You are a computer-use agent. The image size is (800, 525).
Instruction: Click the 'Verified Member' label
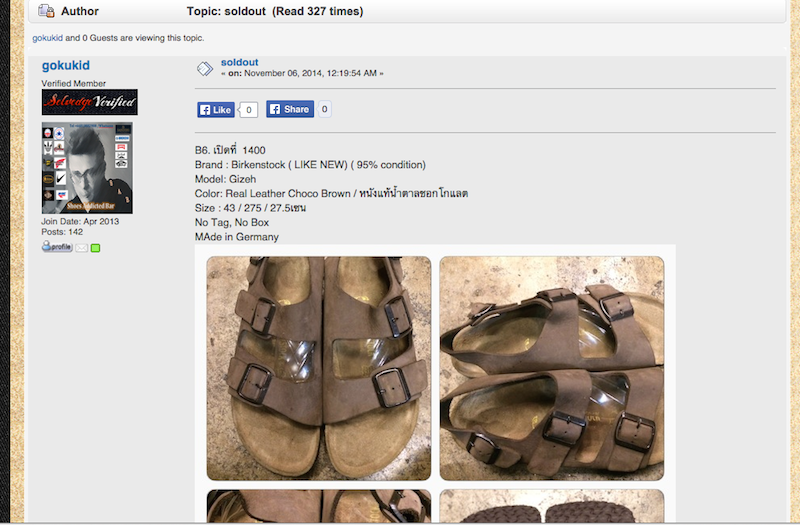click(x=73, y=83)
